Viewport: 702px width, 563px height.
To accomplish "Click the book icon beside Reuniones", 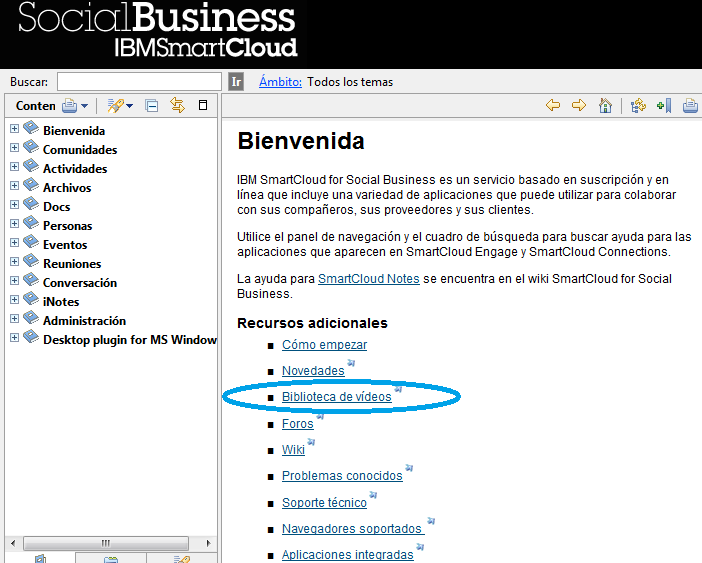I will coord(31,260).
